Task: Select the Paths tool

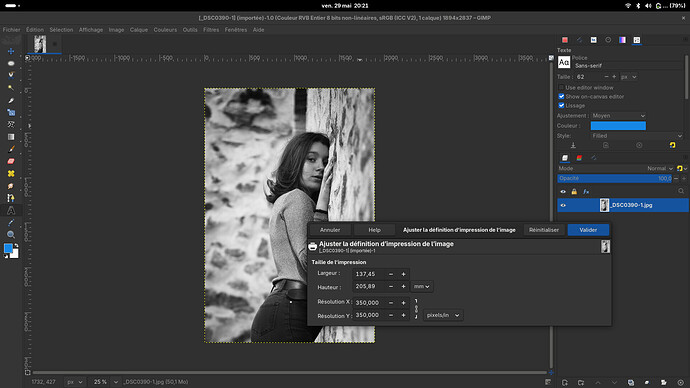Action: coord(11,198)
